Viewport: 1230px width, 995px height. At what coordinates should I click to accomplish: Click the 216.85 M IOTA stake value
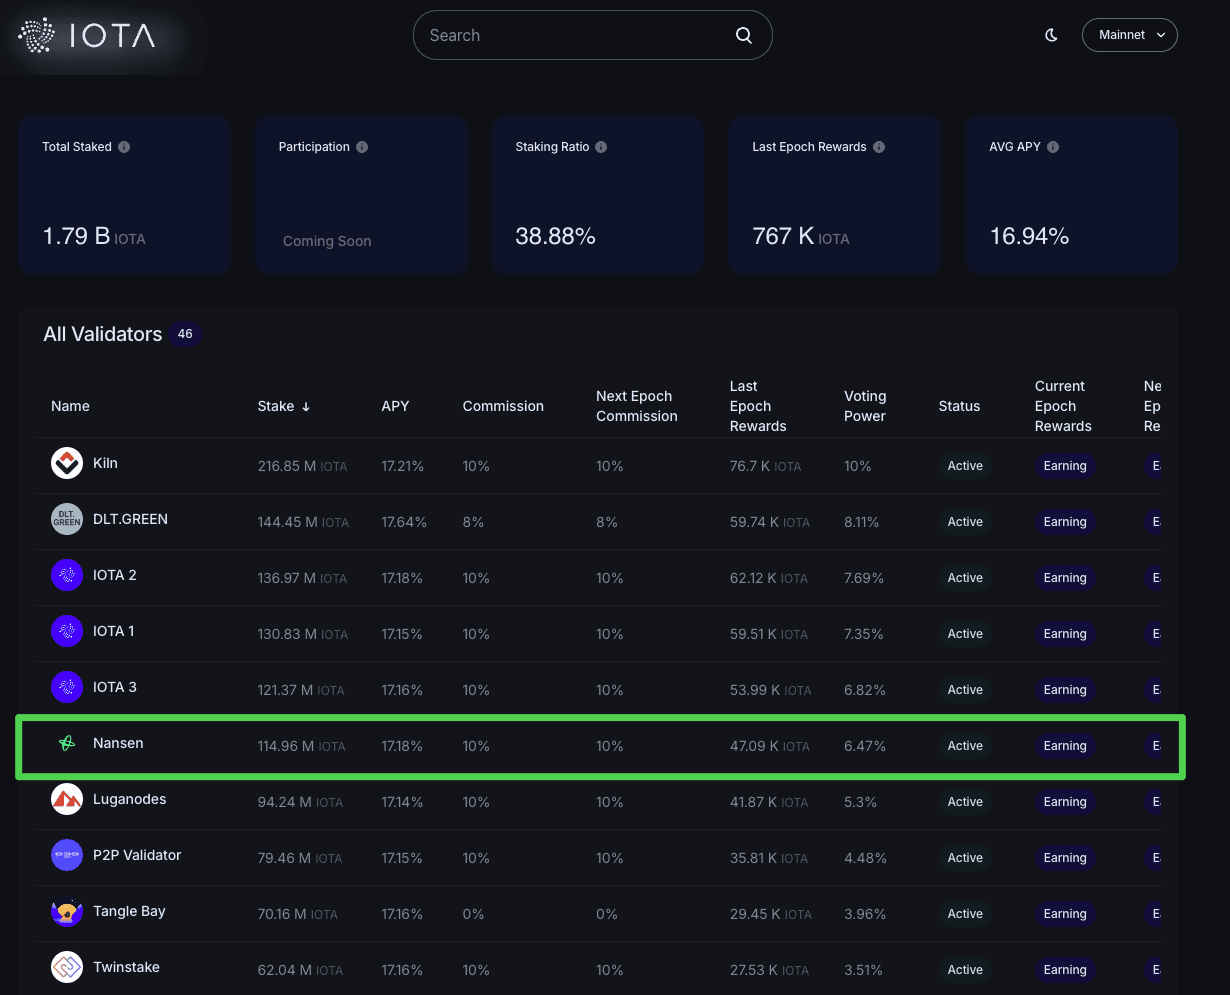pyautogui.click(x=302, y=466)
